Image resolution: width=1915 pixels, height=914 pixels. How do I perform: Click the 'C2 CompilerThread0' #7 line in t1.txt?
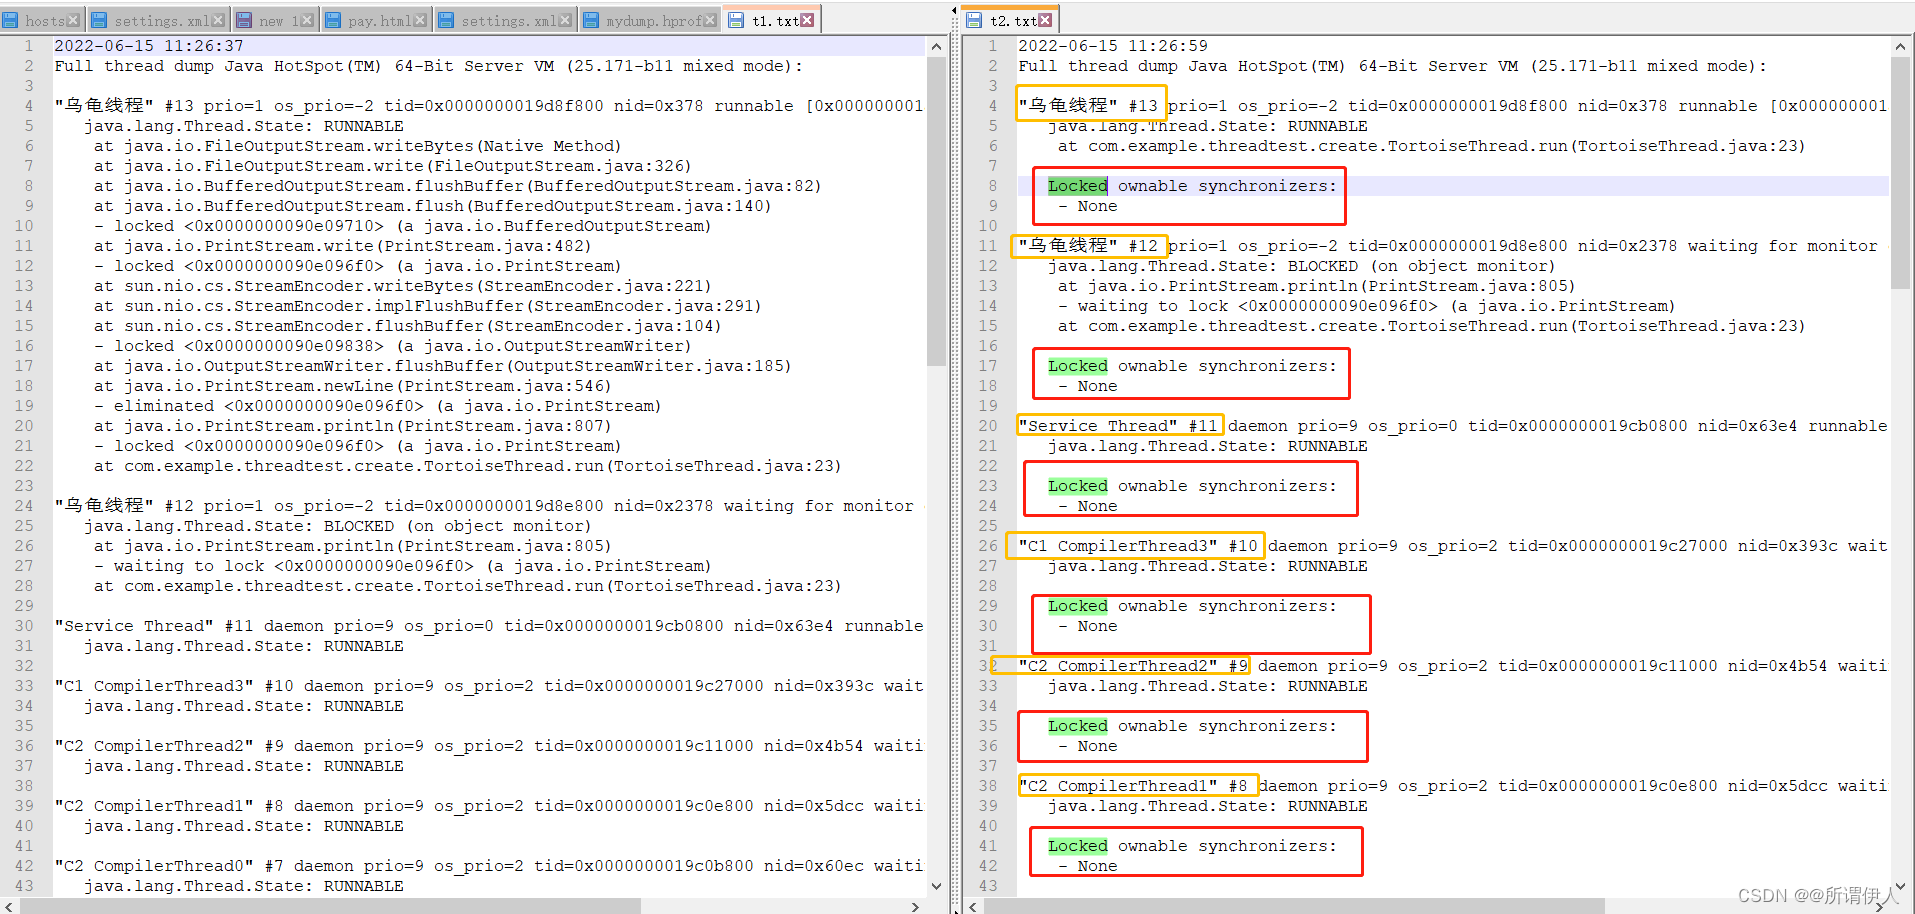489,866
